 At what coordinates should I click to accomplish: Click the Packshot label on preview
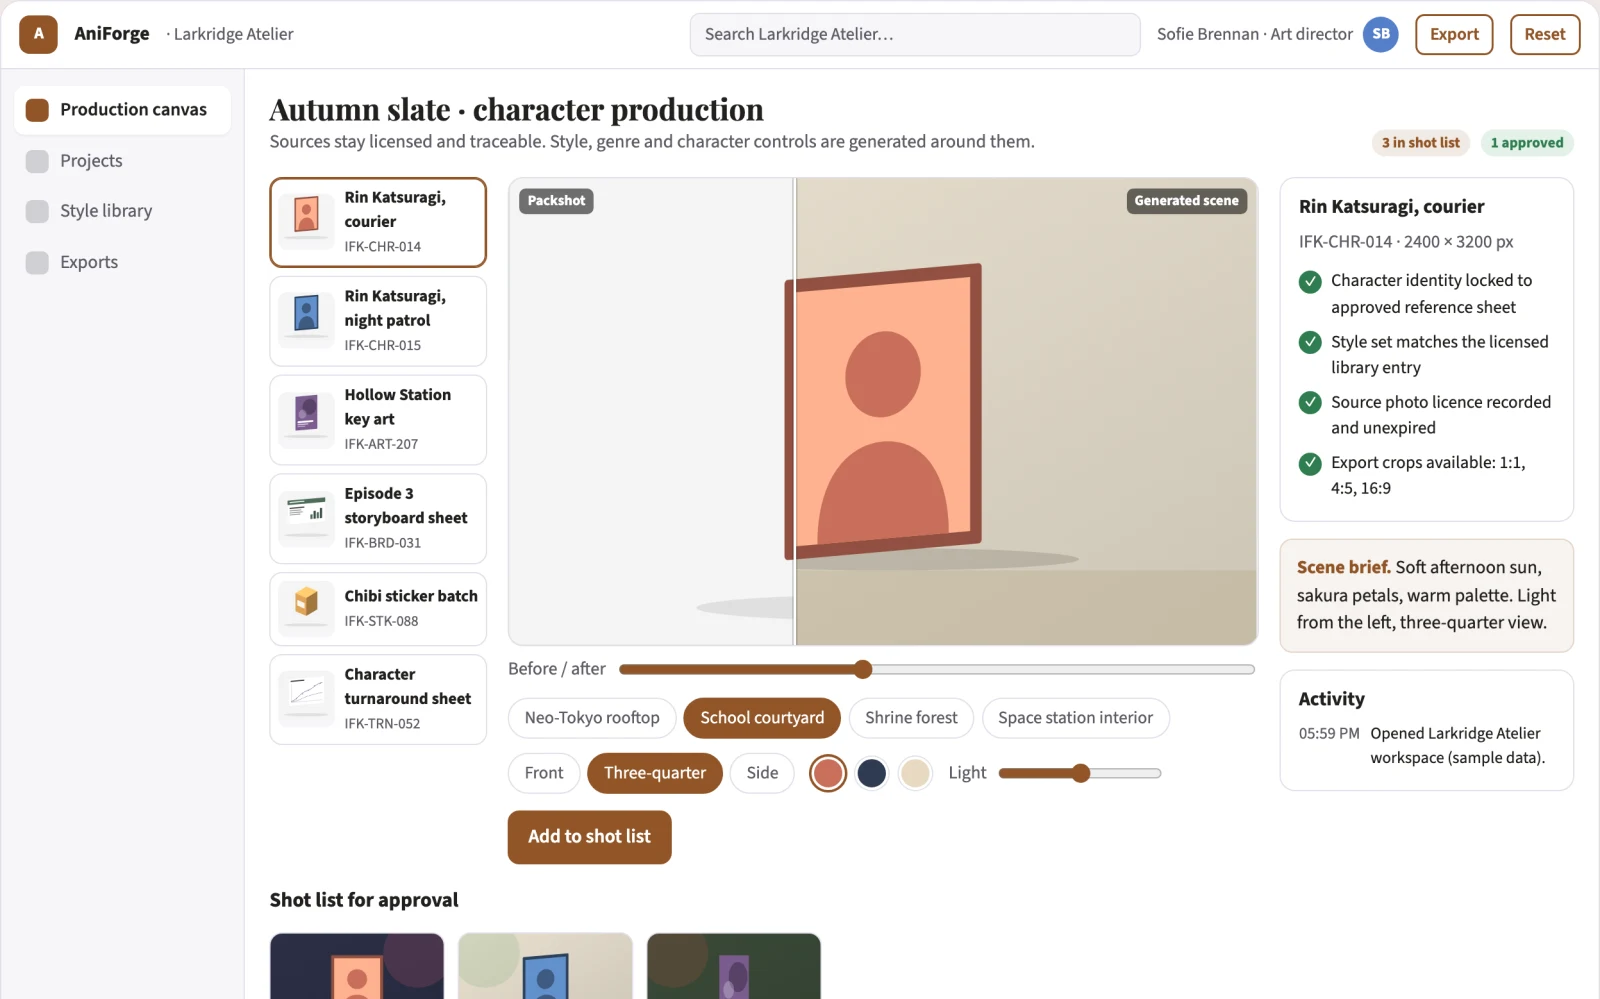[x=556, y=201]
